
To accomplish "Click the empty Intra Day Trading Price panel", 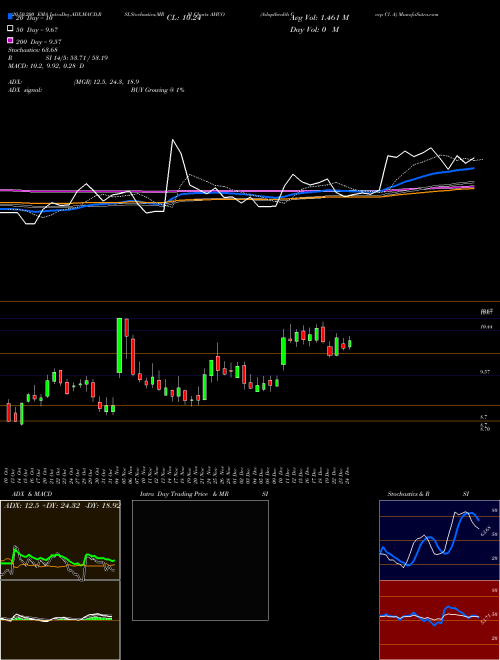I will click(200, 560).
